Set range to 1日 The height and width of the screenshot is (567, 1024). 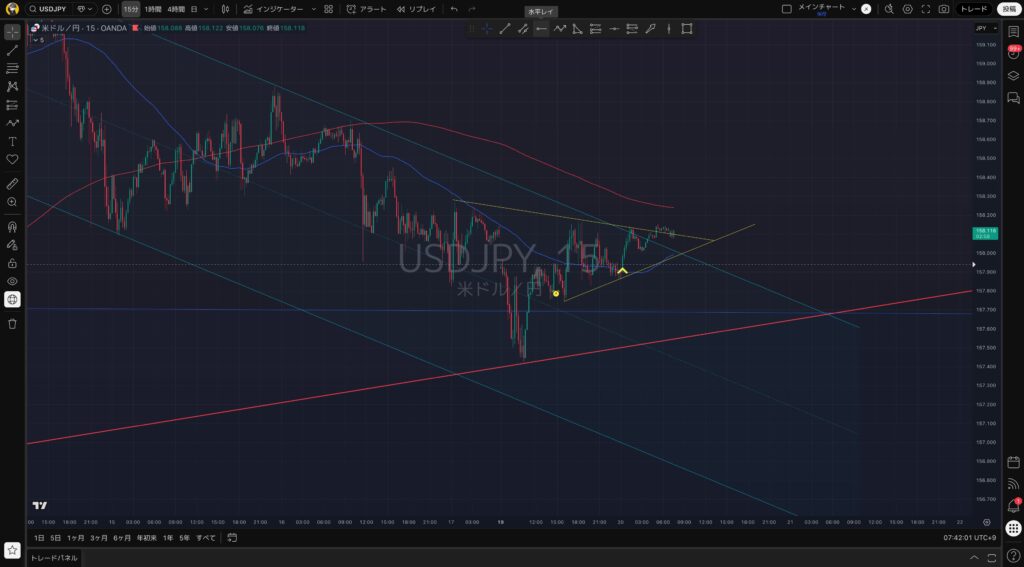39,538
